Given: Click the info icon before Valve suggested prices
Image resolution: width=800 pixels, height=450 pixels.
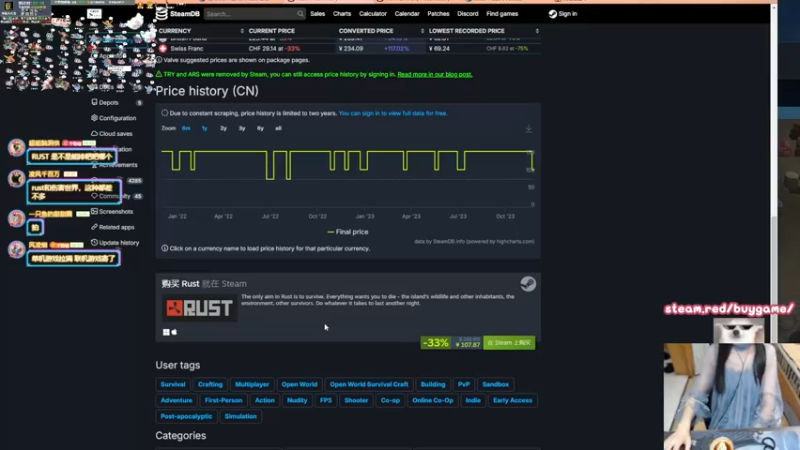Looking at the screenshot, I should pos(159,60).
